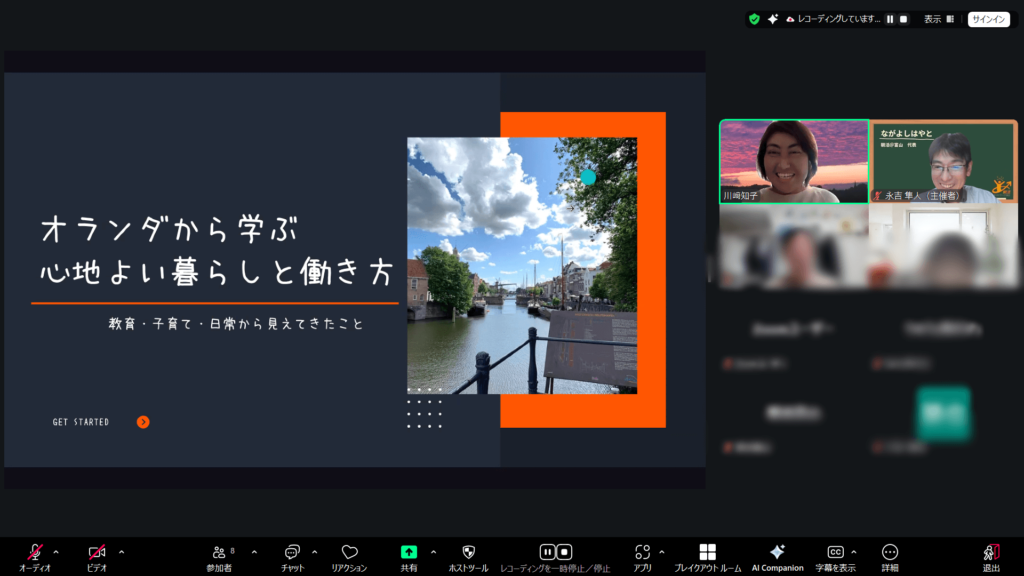
Task: Expand the share options arrow beside 共有
Action: [433, 551]
